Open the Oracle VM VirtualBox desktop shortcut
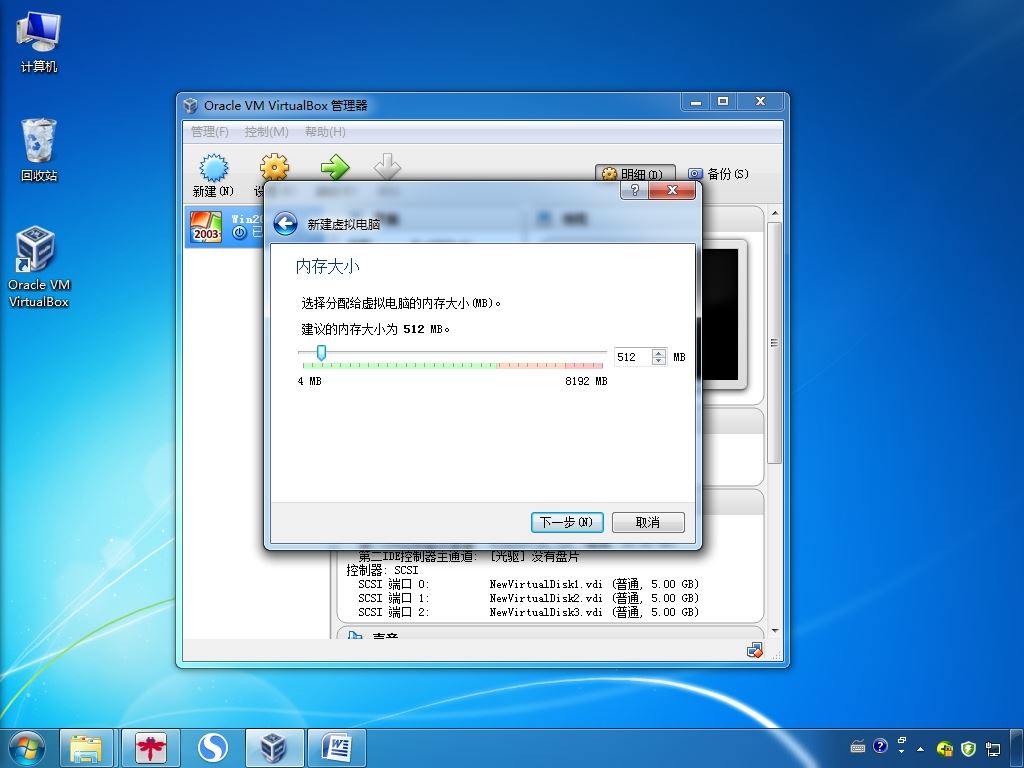Screen dimensions: 1024x768 (39, 266)
